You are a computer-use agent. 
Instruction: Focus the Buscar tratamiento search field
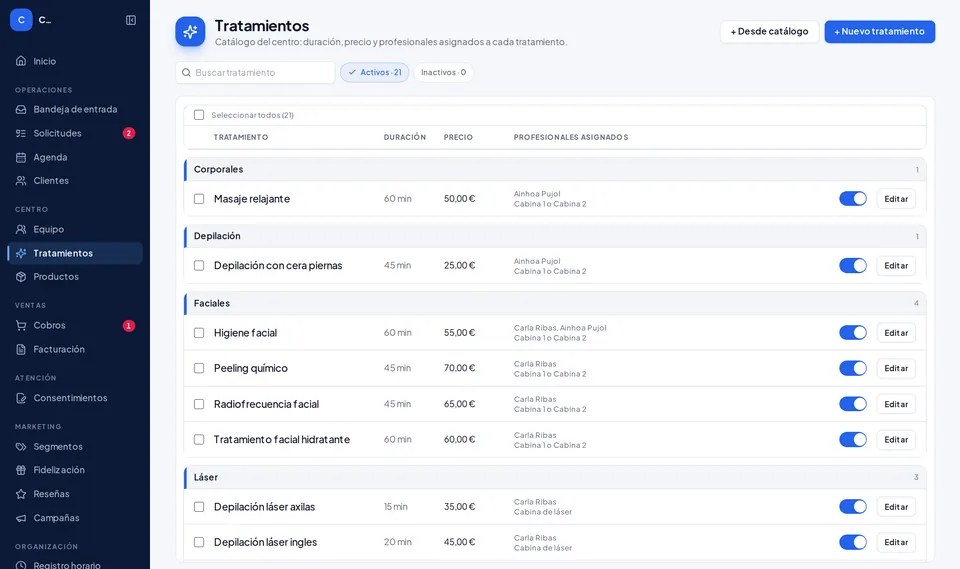(x=255, y=72)
